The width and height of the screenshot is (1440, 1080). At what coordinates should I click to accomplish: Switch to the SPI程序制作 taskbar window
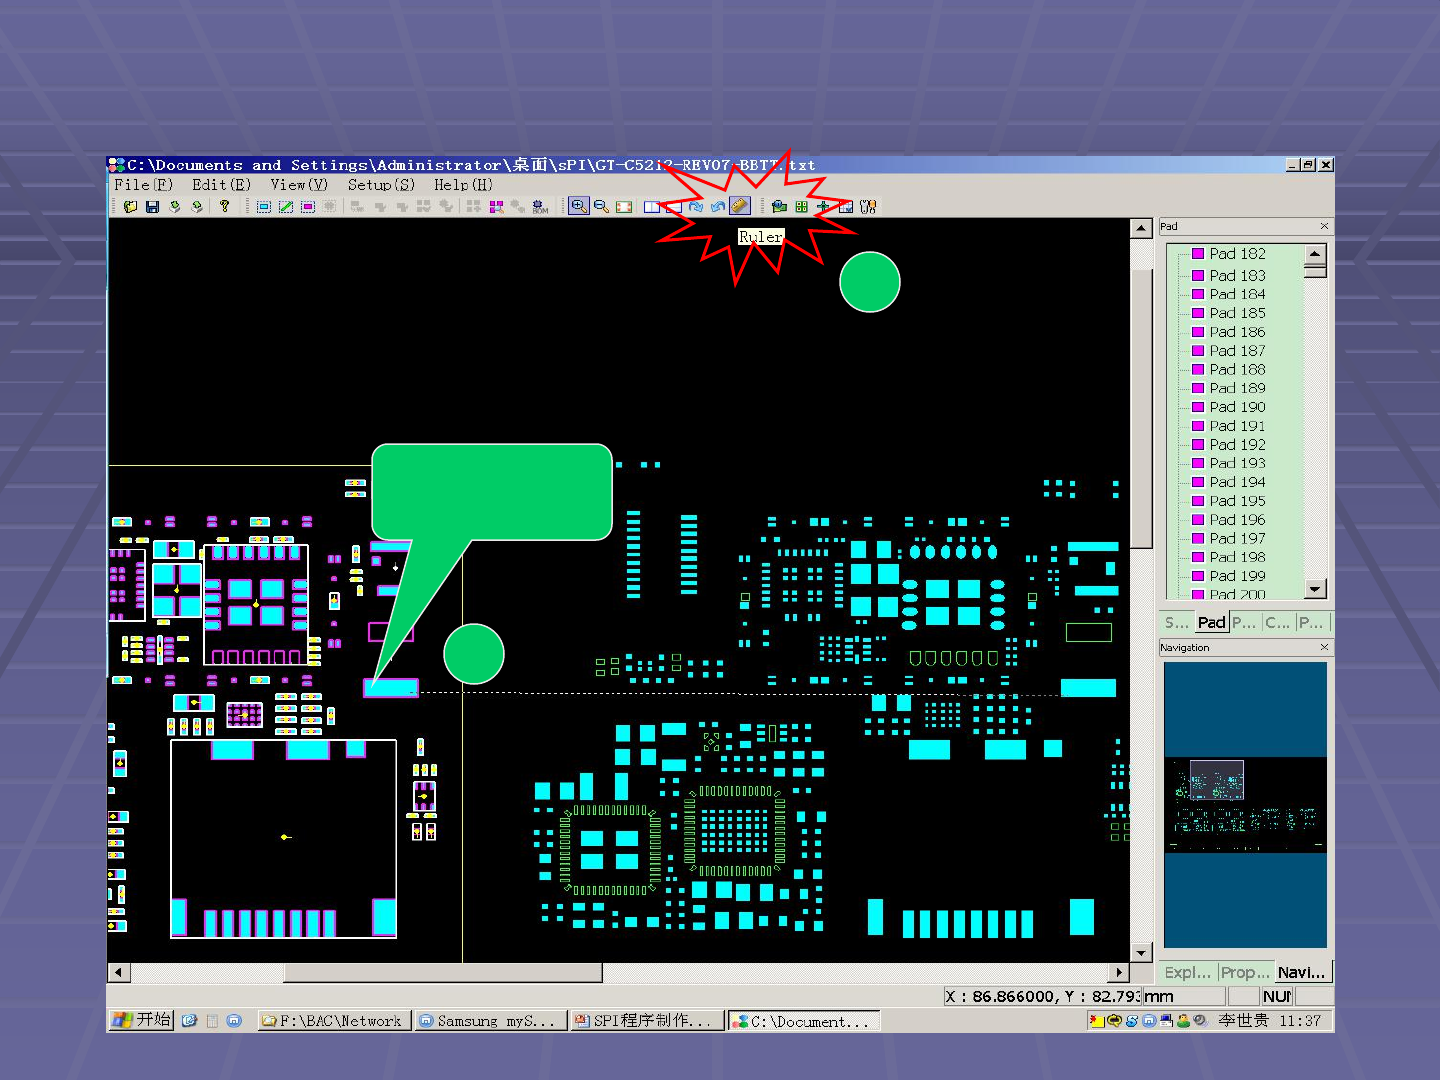point(646,1021)
